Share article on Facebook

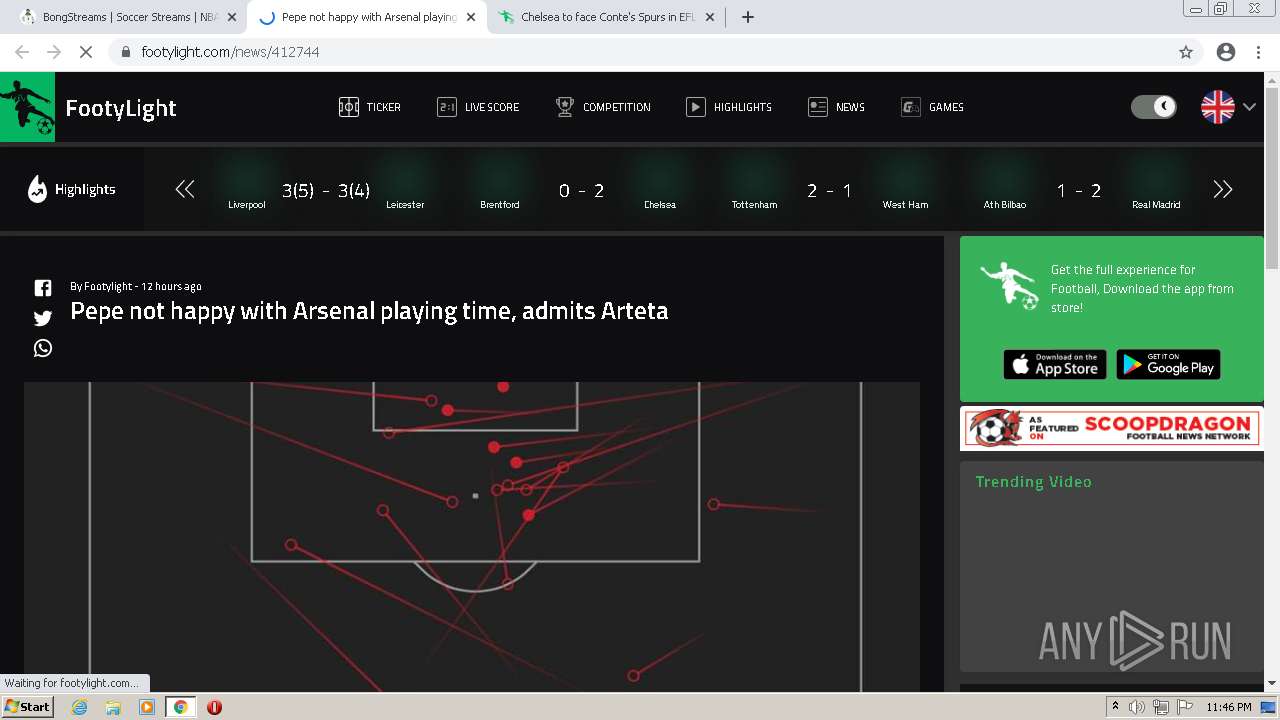pyautogui.click(x=43, y=288)
